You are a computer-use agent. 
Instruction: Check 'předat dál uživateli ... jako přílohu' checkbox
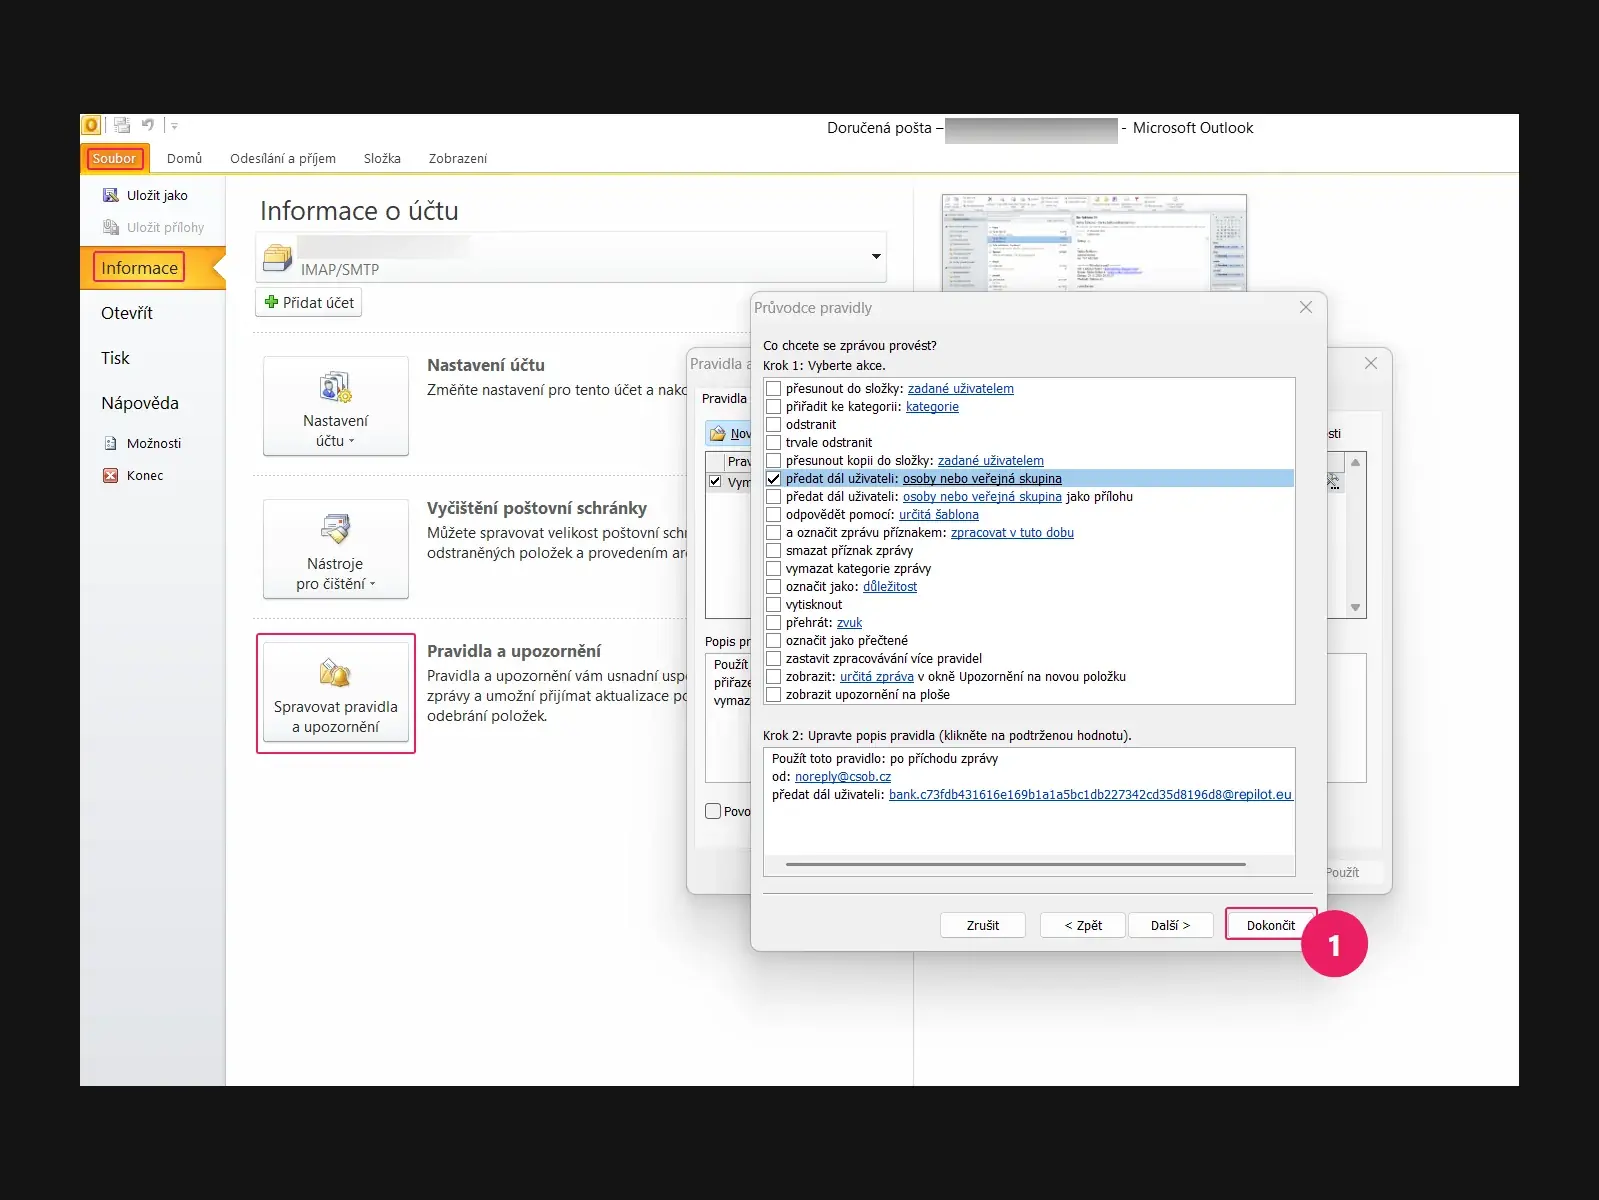[773, 496]
